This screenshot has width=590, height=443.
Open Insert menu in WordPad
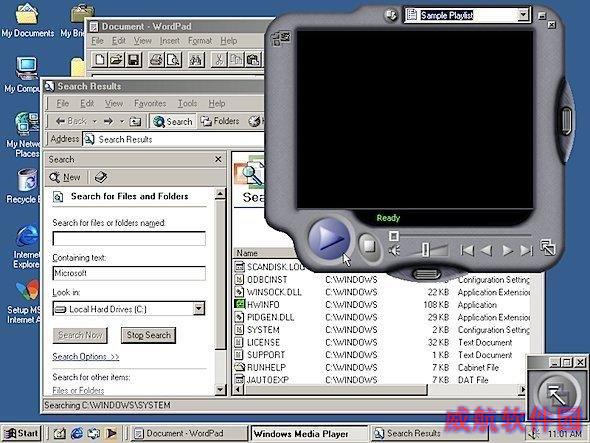(x=170, y=41)
